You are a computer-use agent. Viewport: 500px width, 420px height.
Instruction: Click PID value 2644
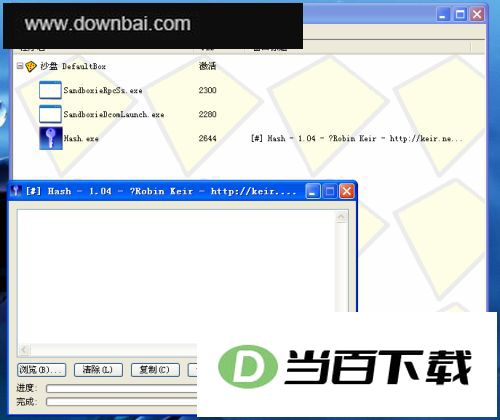pyautogui.click(x=208, y=138)
